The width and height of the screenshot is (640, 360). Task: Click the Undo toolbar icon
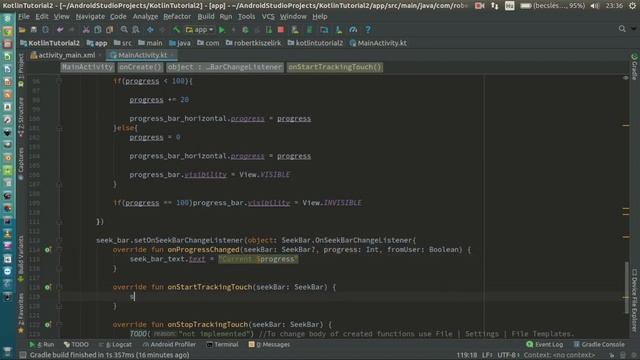(60, 30)
